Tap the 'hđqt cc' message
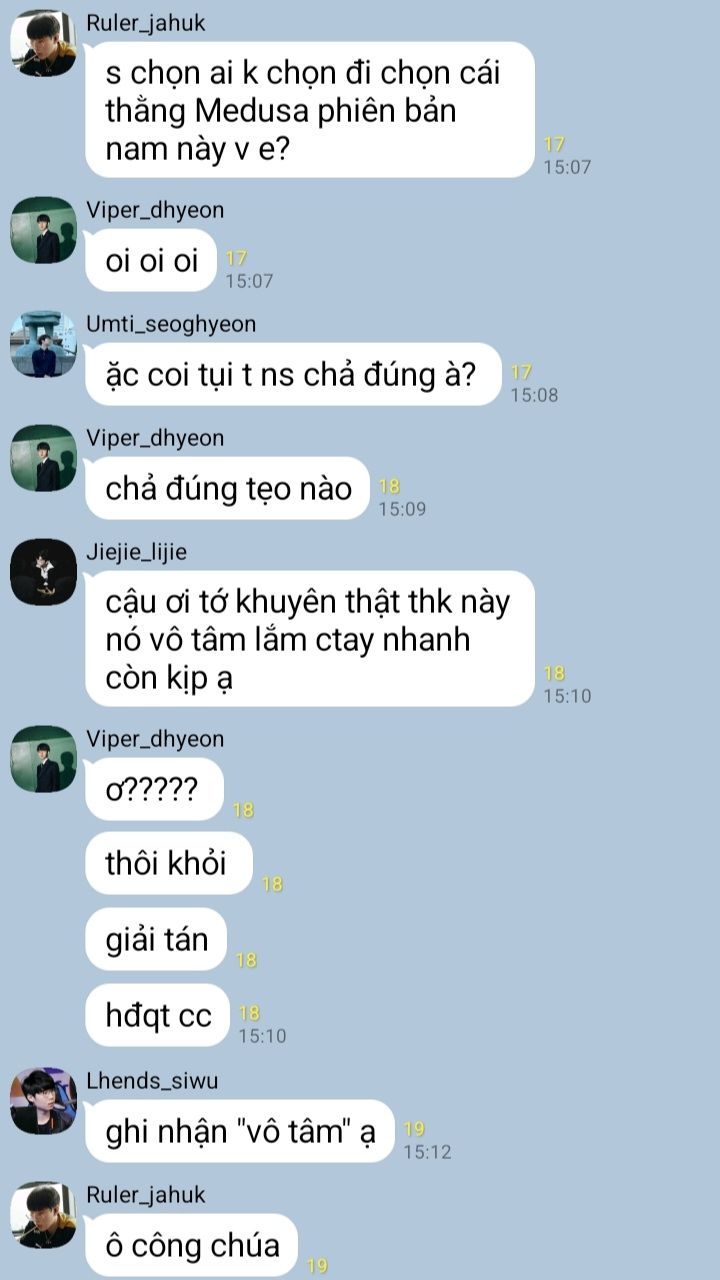The image size is (720, 1280). coord(158,1015)
